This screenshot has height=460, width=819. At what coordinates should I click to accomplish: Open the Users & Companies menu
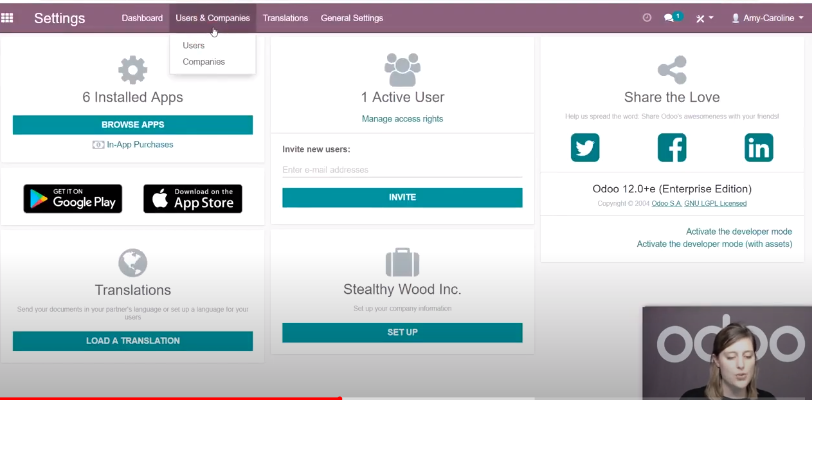[213, 18]
